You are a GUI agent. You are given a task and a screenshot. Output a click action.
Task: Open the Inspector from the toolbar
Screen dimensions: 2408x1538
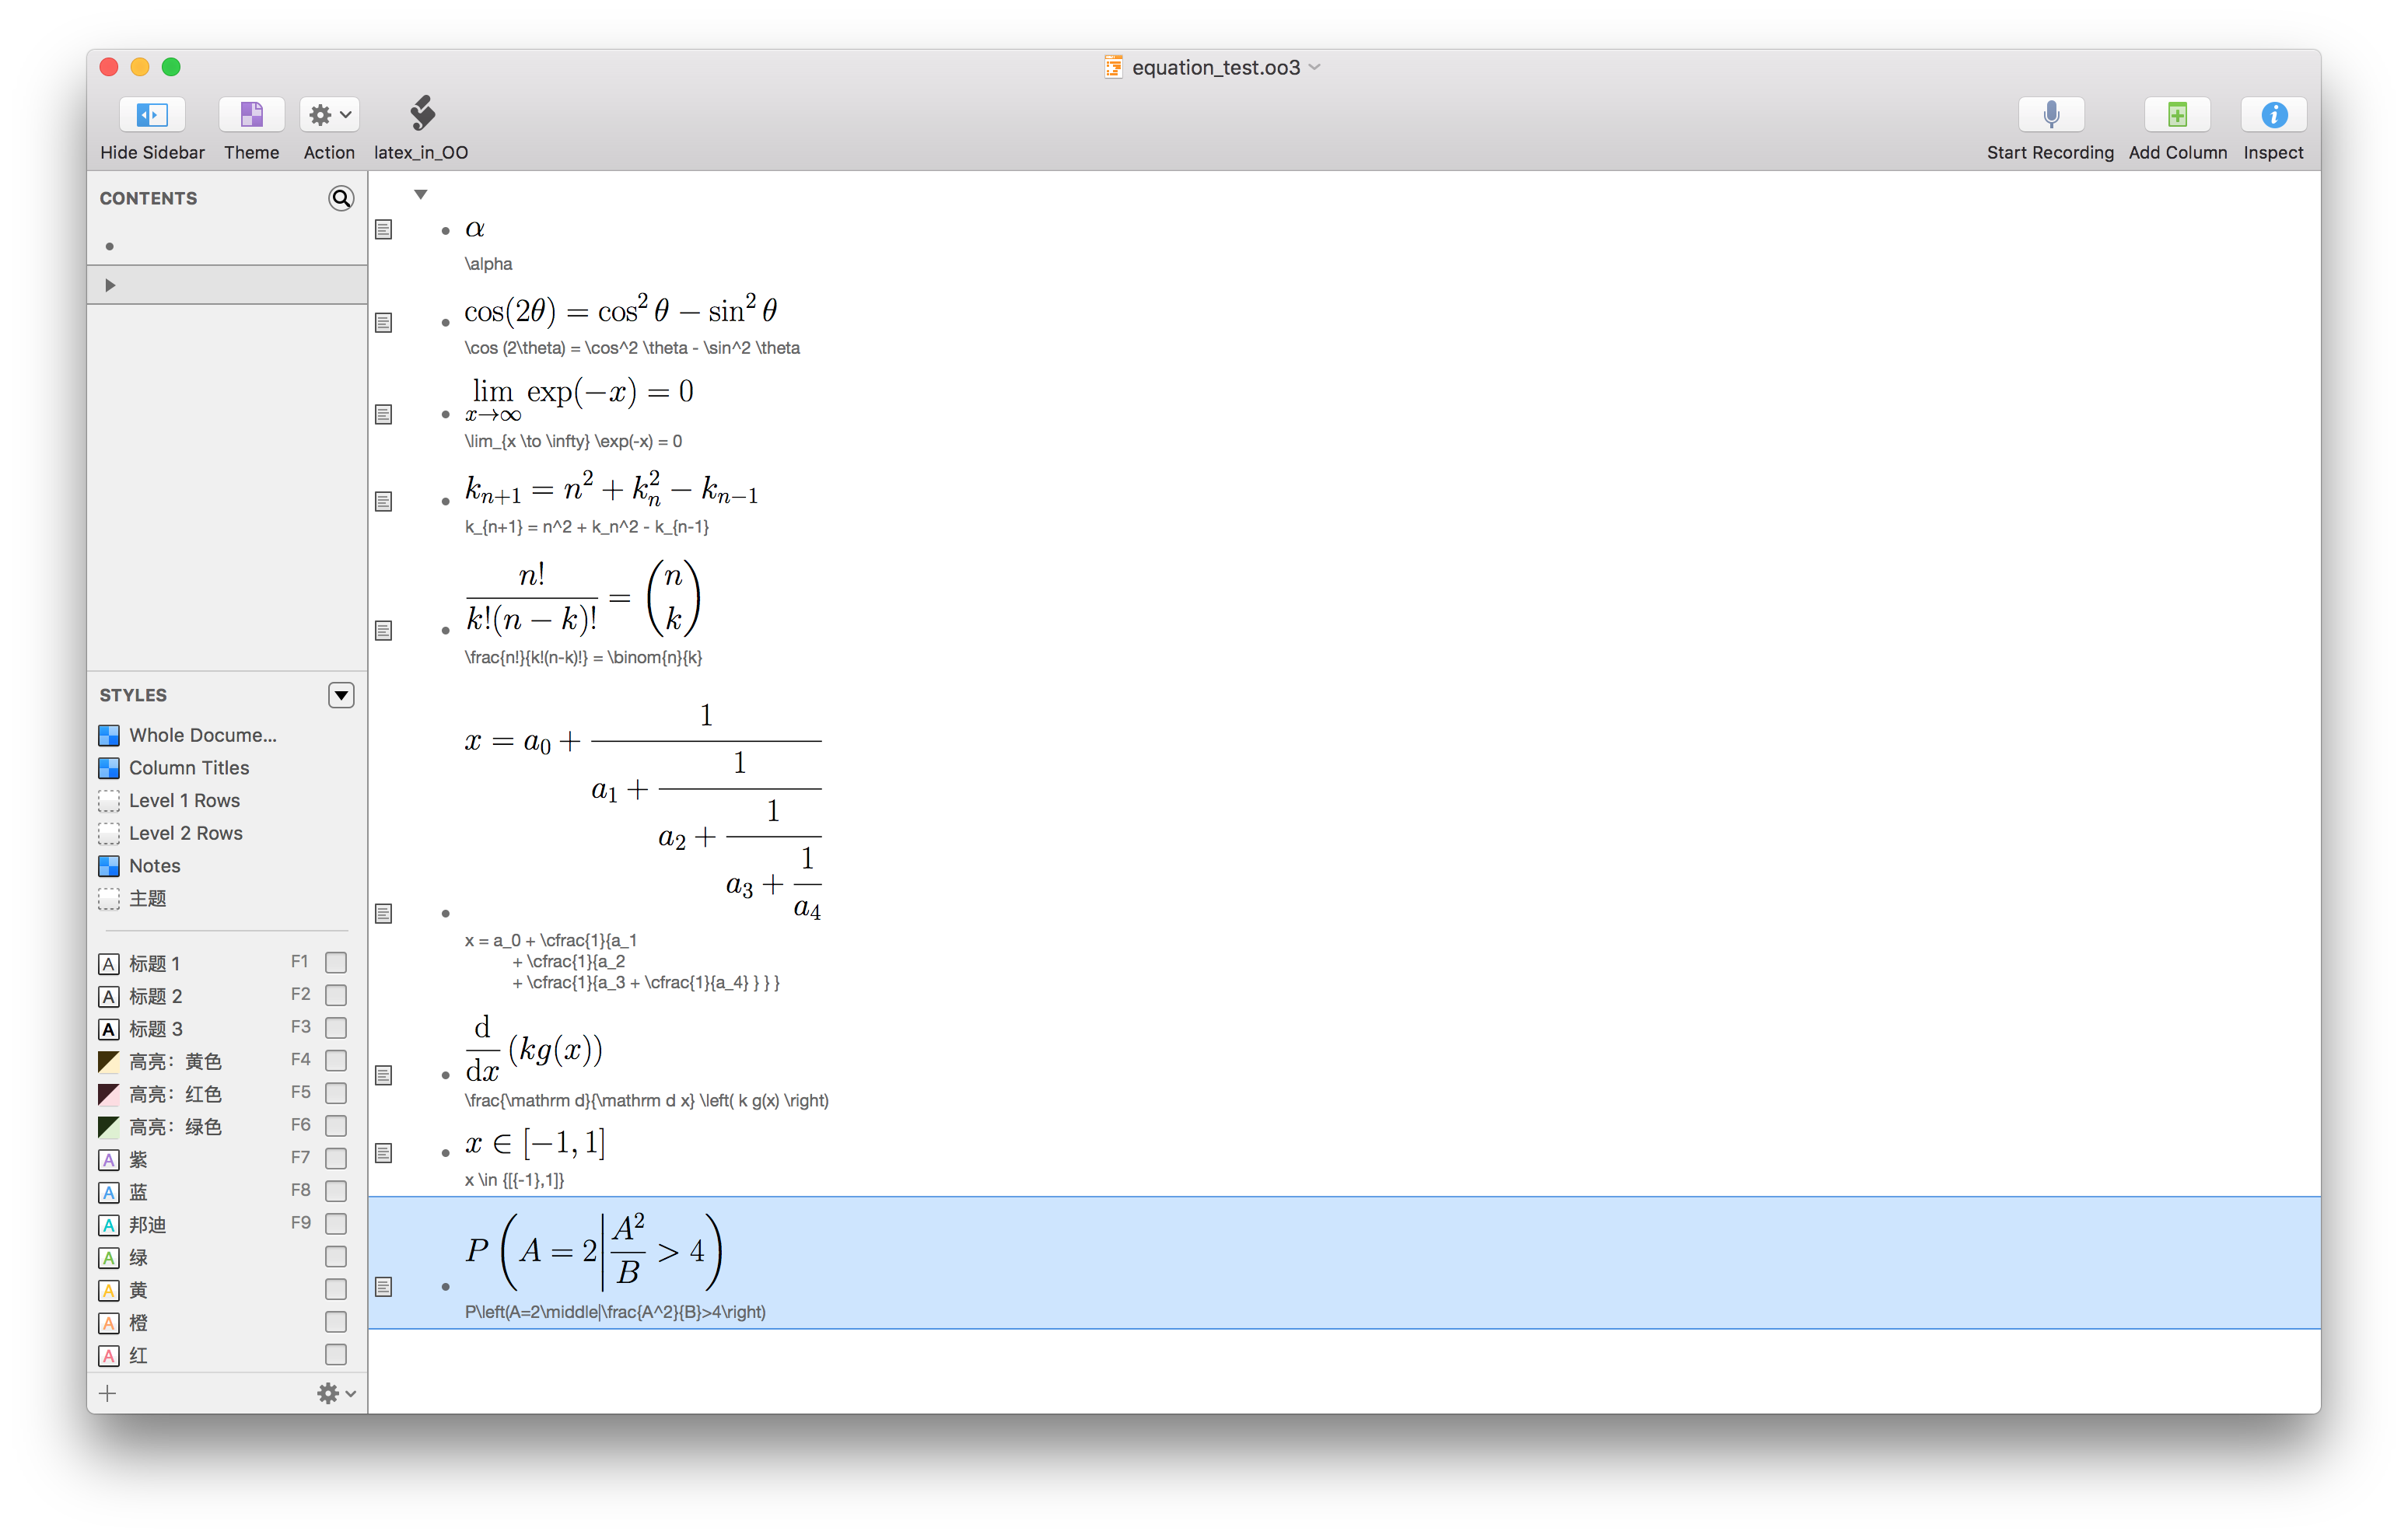click(2273, 114)
